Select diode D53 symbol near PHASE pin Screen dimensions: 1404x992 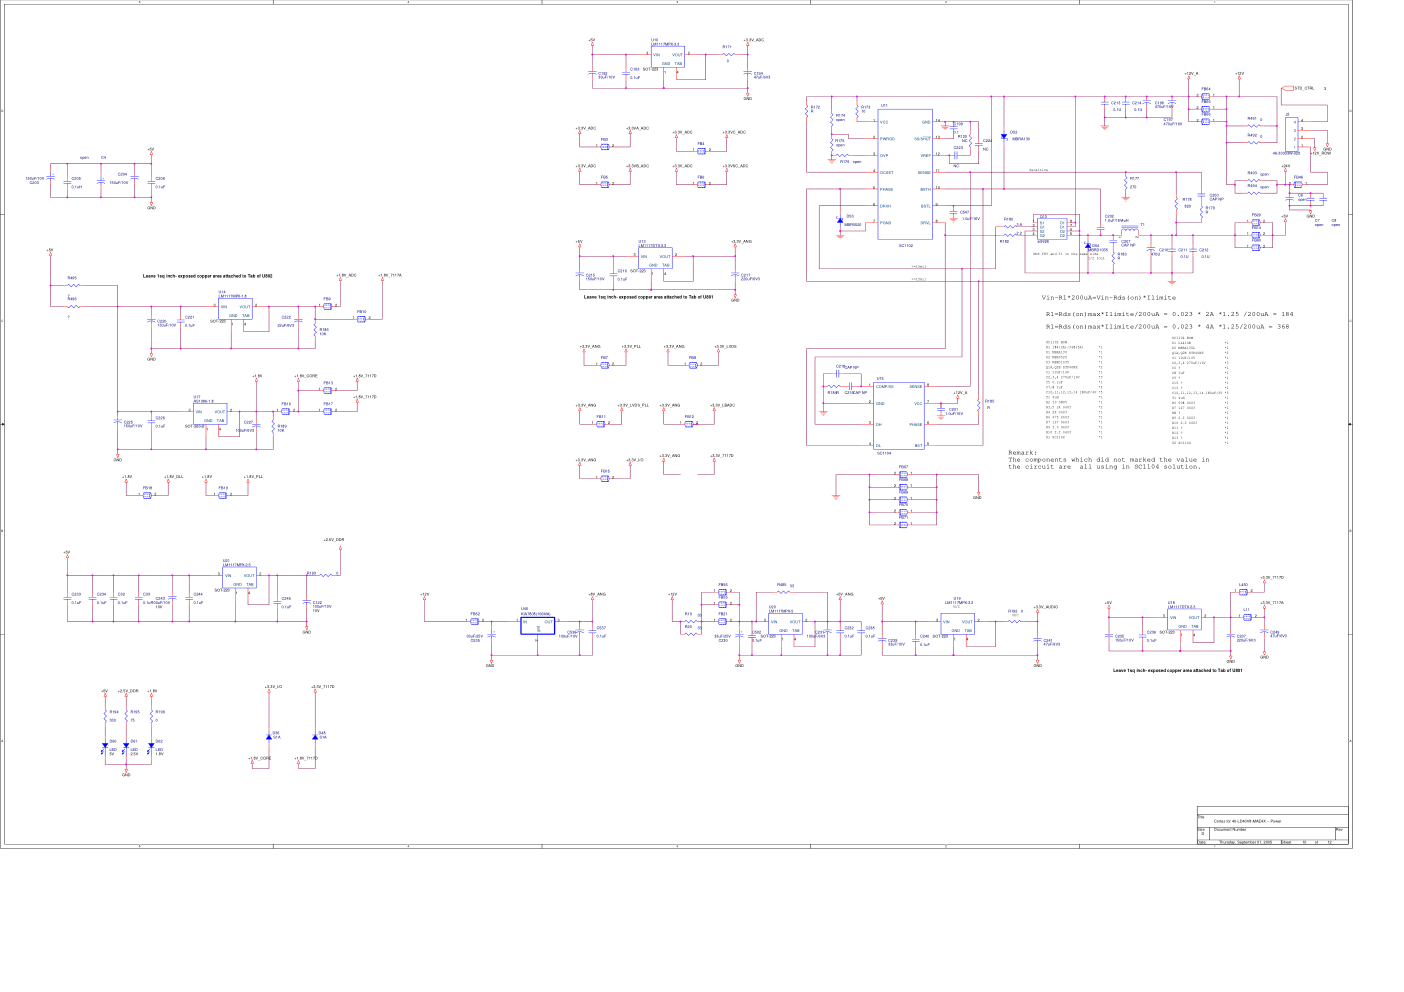(x=840, y=219)
